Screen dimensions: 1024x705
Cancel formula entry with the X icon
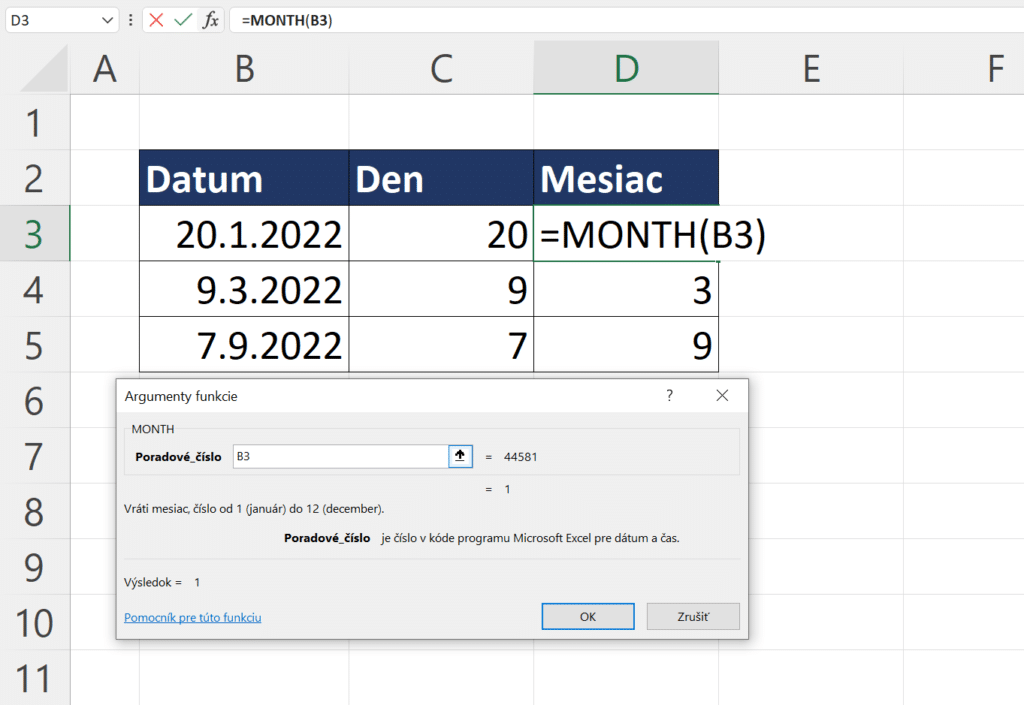click(x=156, y=20)
